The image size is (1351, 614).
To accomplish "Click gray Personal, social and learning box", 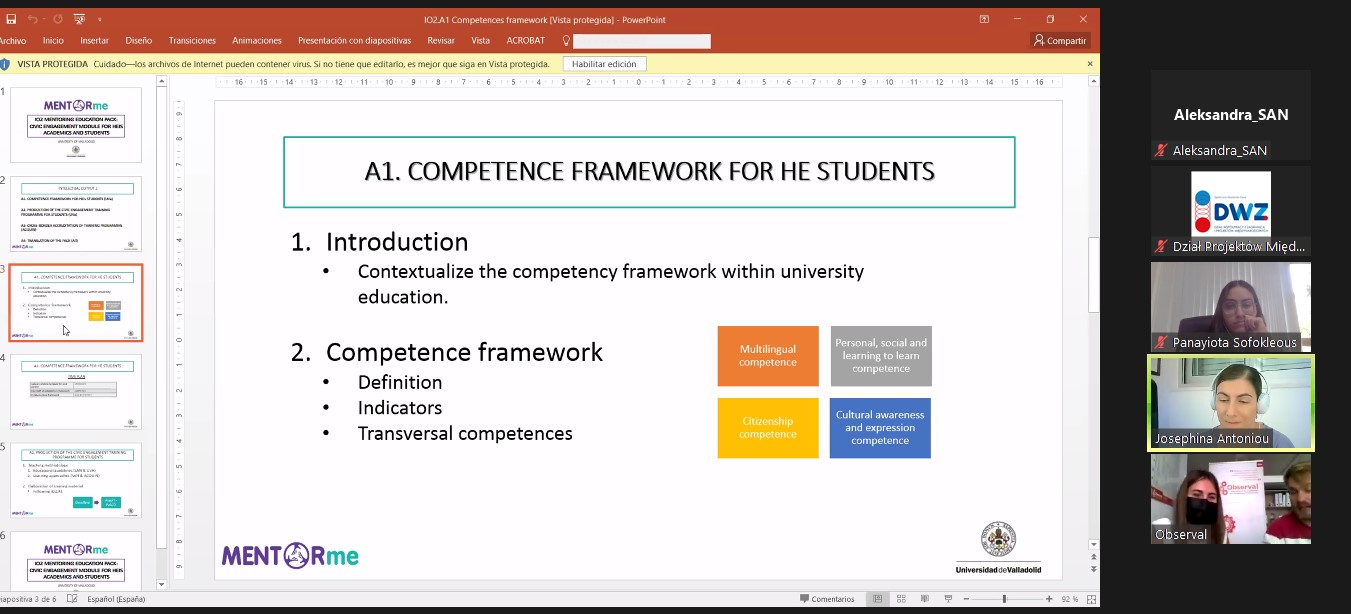I will (x=881, y=356).
